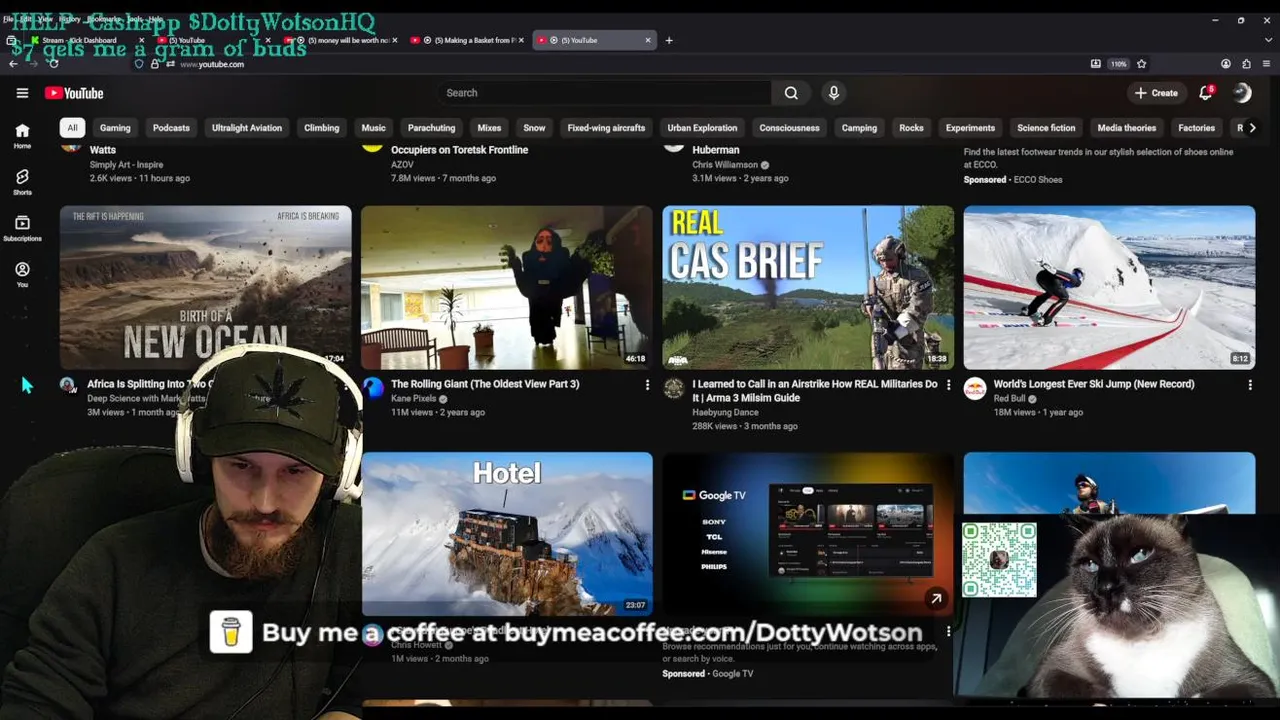The width and height of the screenshot is (1280, 720).
Task: Open the You section in sidebar
Action: point(22,274)
